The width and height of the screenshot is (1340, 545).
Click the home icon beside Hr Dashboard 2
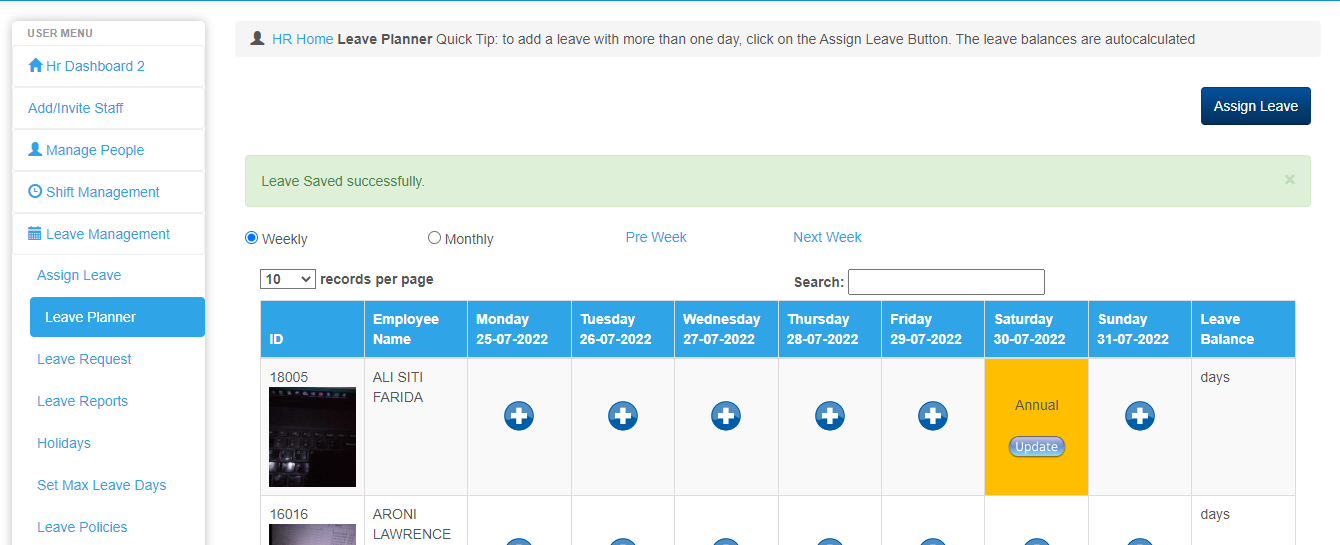(36, 65)
